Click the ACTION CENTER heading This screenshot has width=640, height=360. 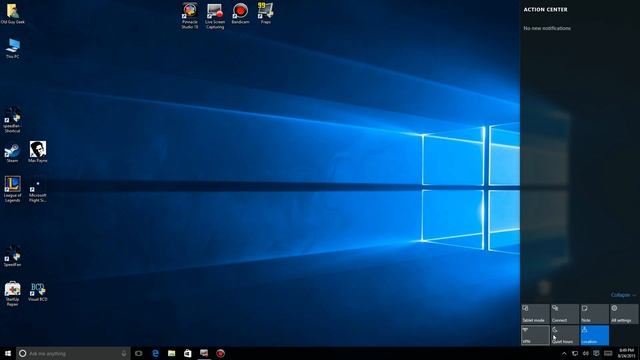[x=545, y=9]
